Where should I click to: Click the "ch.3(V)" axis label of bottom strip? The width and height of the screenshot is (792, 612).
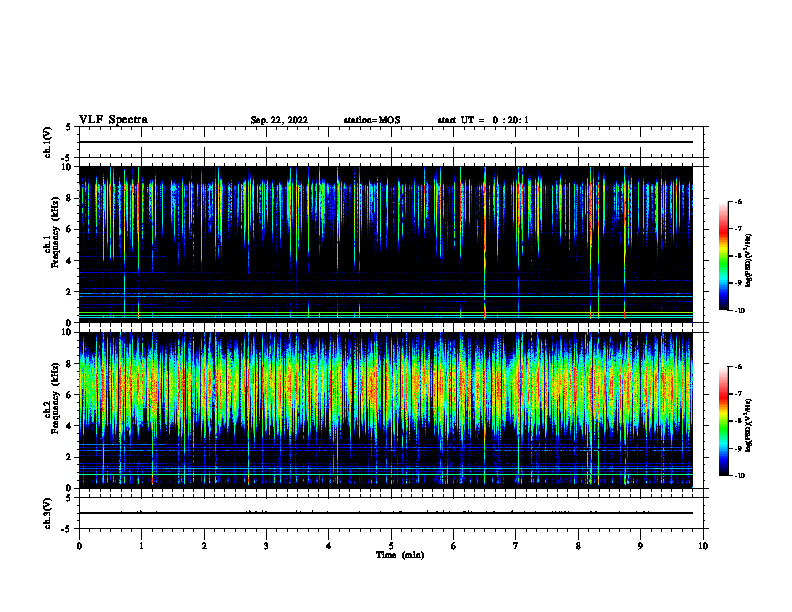tap(47, 514)
